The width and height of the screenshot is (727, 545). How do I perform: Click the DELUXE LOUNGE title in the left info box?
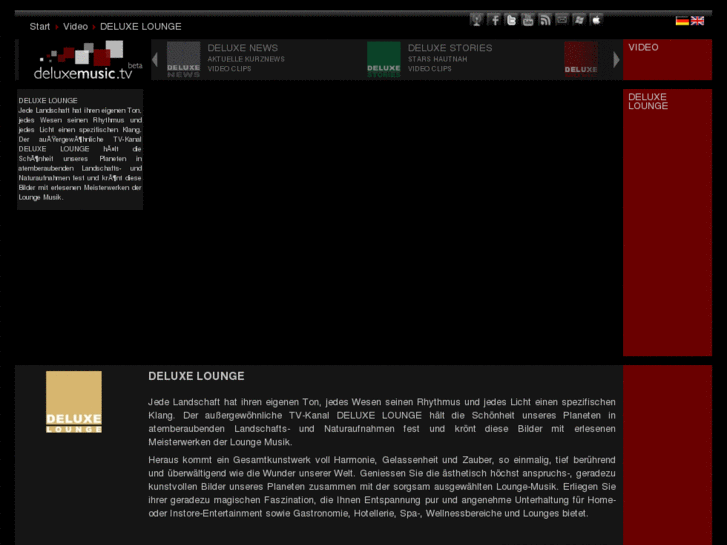[x=48, y=100]
